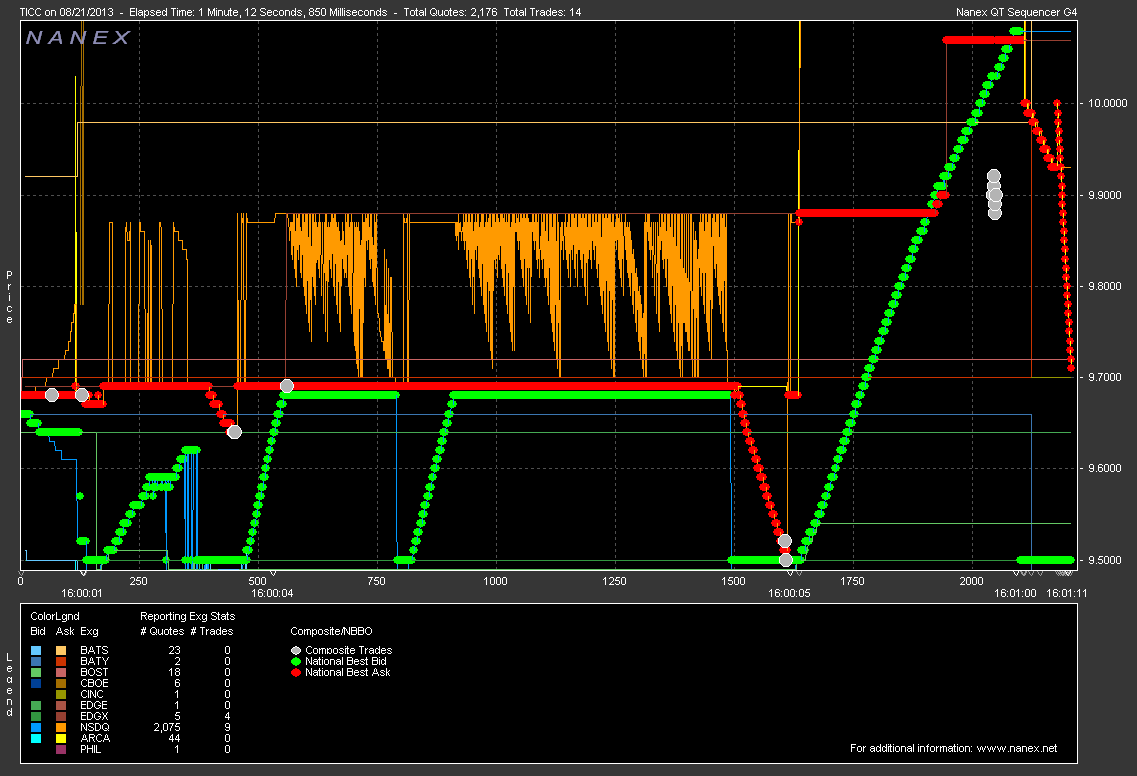This screenshot has width=1137, height=776.
Task: Click the National Best Ask legend label
Action: (x=347, y=672)
